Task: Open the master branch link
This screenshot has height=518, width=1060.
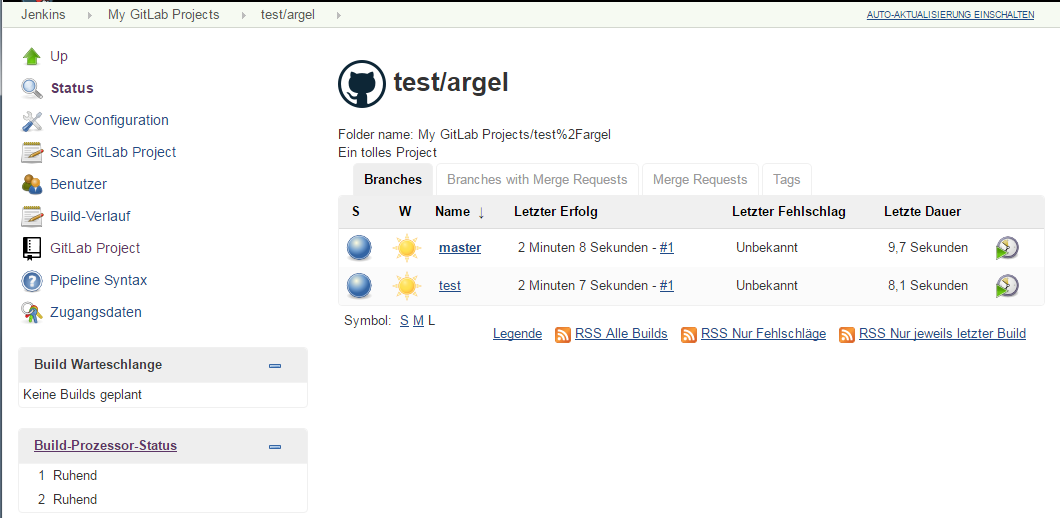Action: [460, 248]
